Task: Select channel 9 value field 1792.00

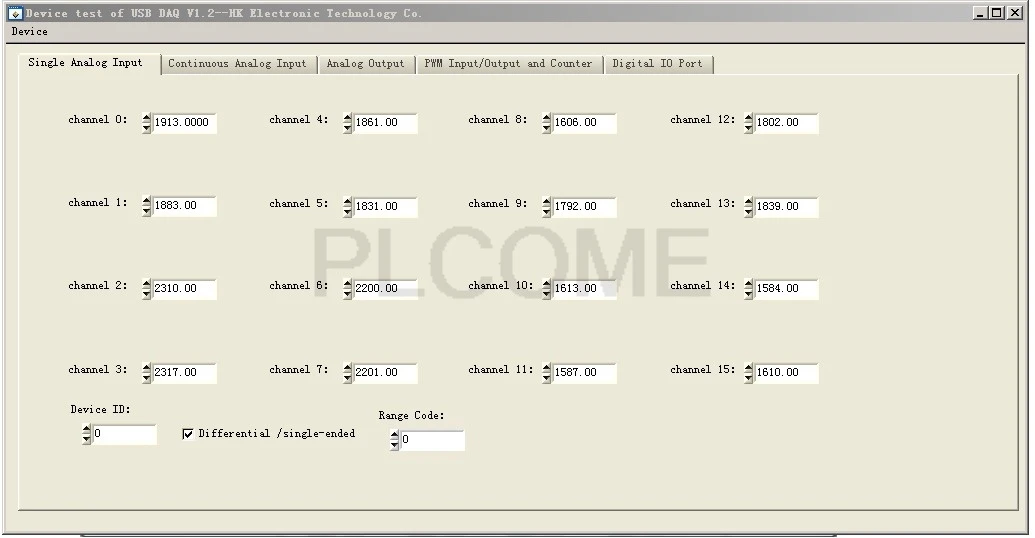Action: point(585,207)
